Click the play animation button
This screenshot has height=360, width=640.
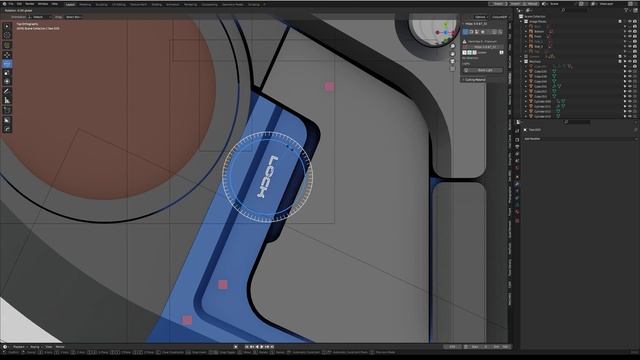(262, 347)
